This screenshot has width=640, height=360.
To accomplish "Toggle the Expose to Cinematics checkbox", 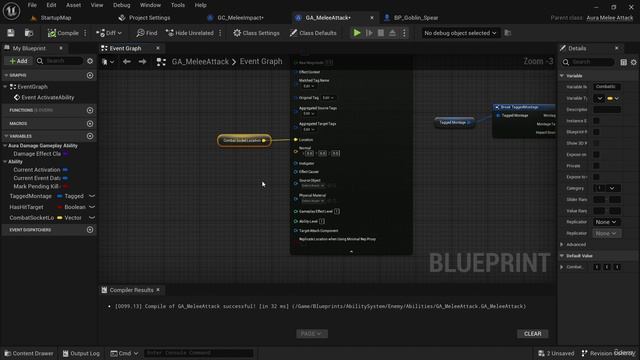I will [x=596, y=177].
